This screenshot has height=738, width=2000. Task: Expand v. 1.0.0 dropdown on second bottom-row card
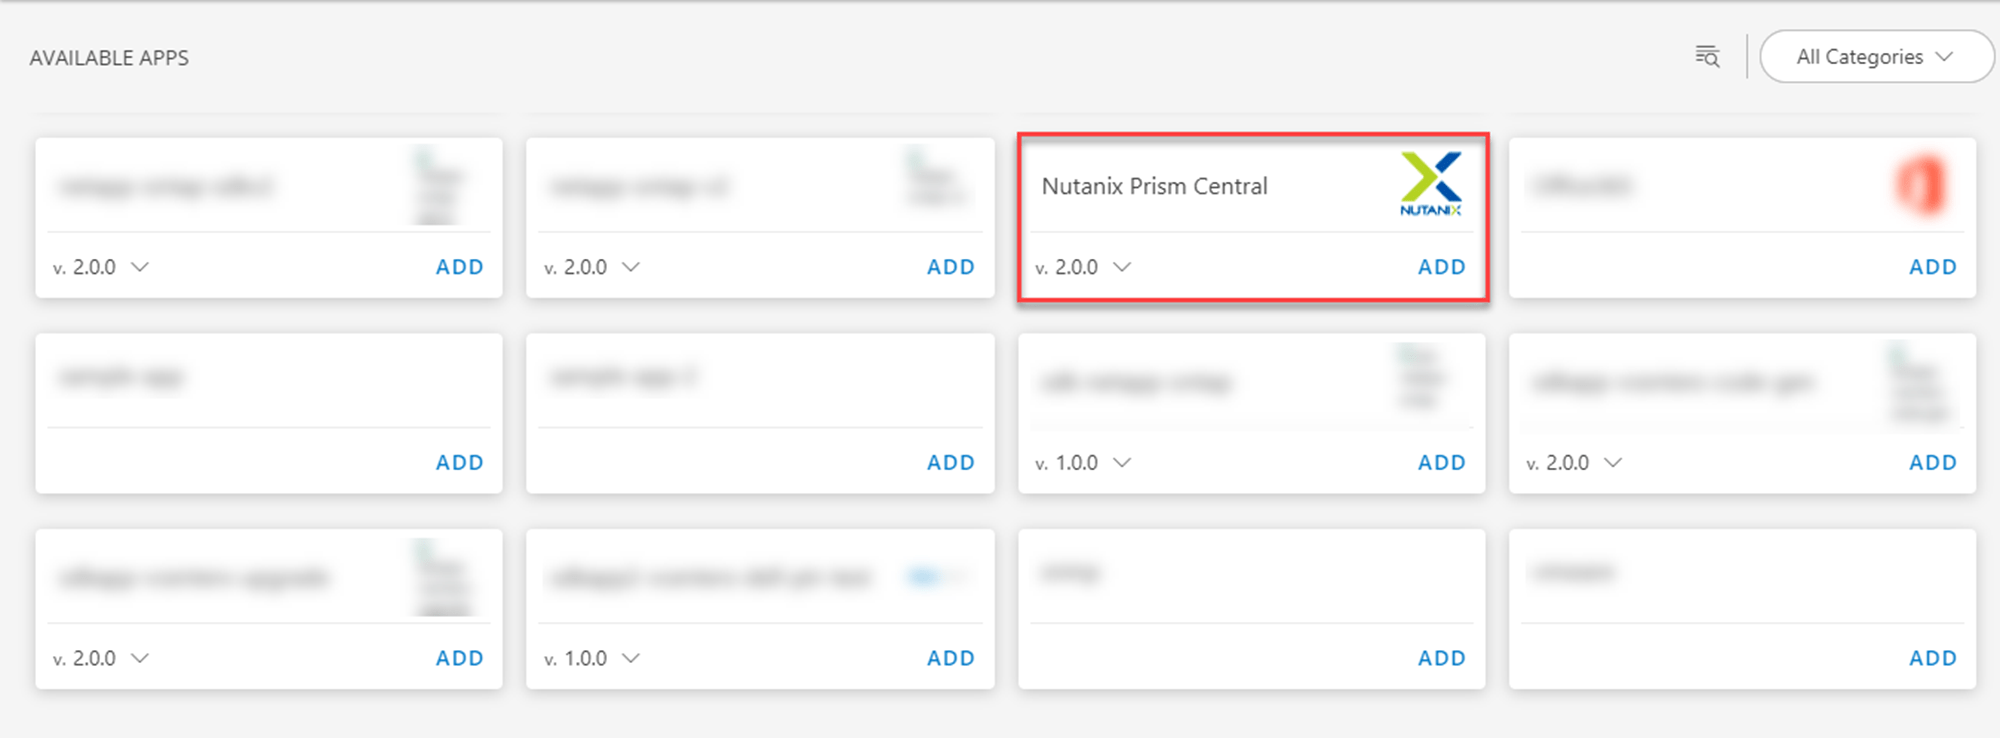click(632, 658)
